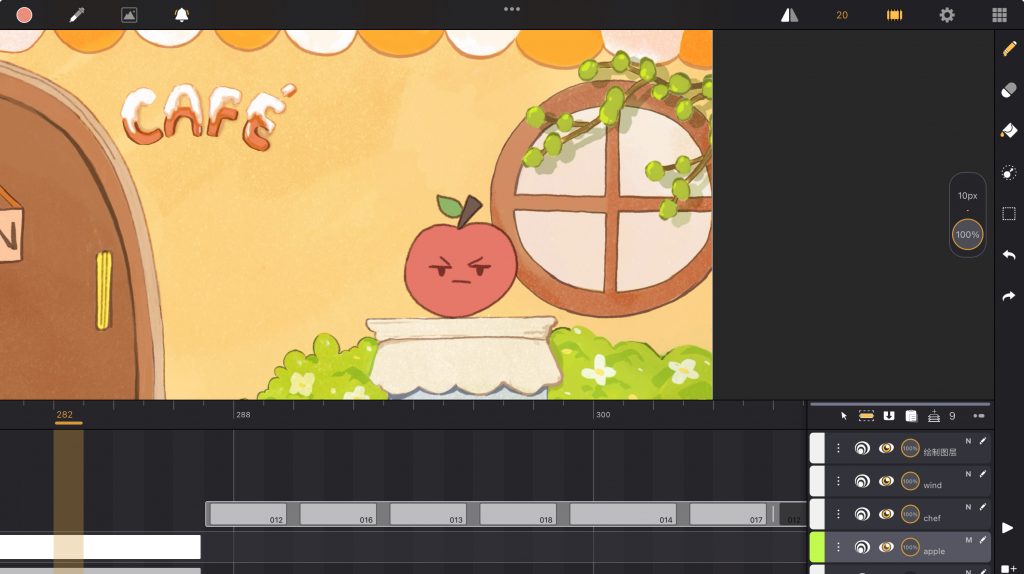The image size is (1024, 574).
Task: Open the 绘制图层 layer three-dot options
Action: (x=839, y=448)
